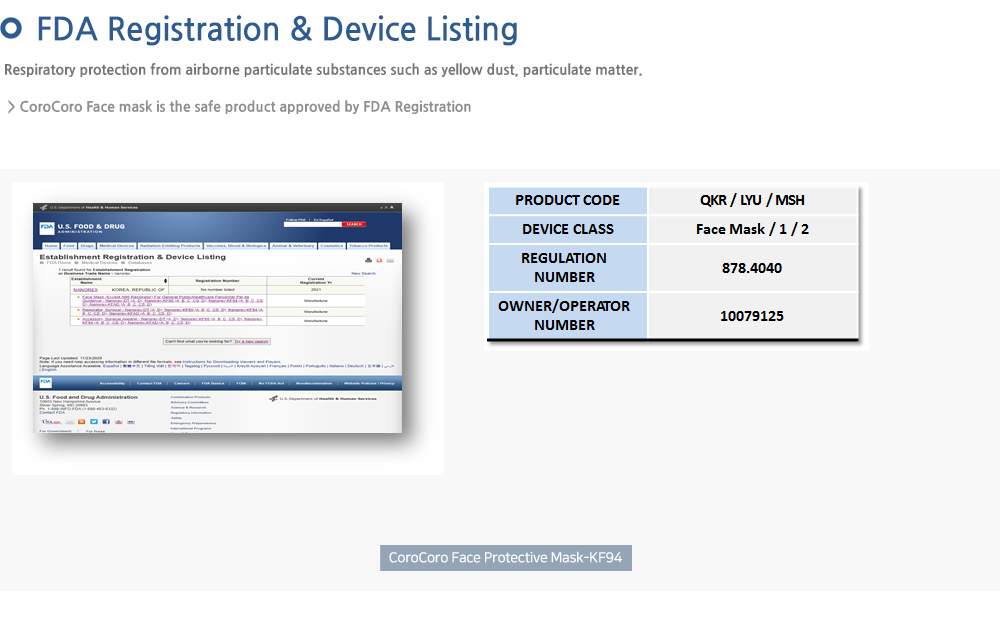Click the U.S. FOOD & DRUG logo in the screenshot
The height and width of the screenshot is (638, 1000).
point(82,228)
